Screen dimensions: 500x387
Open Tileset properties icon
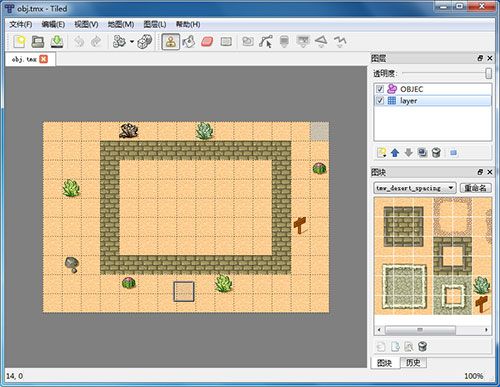coord(409,347)
